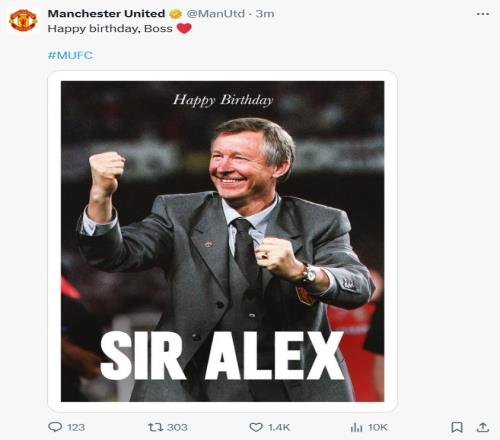This screenshot has width=500, height=440.
Task: Open the Manchester United profile avatar
Action: click(x=23, y=20)
